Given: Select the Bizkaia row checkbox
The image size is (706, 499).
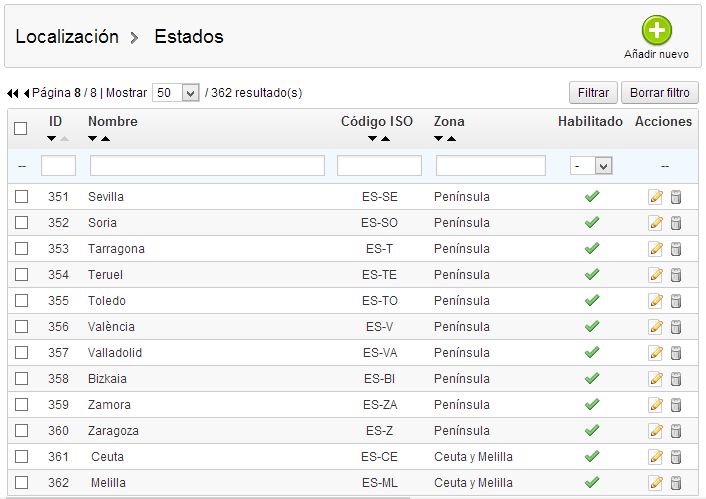Looking at the screenshot, I should [21, 379].
